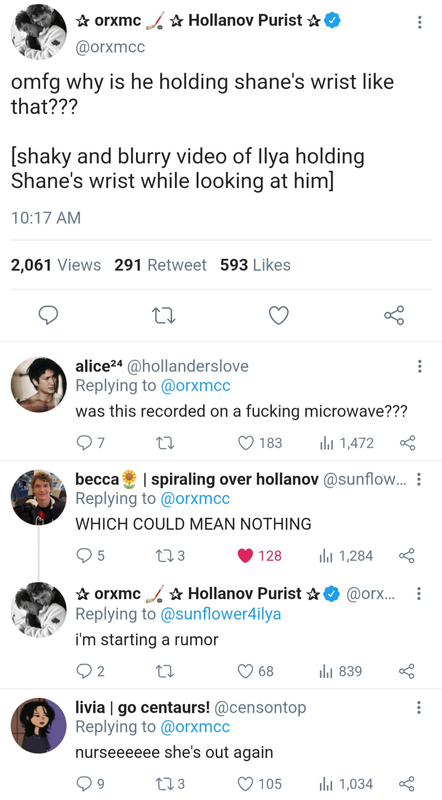Screen dimensions: 442x800
Task: Open @hollanderslove profile handle
Action: click(187, 366)
